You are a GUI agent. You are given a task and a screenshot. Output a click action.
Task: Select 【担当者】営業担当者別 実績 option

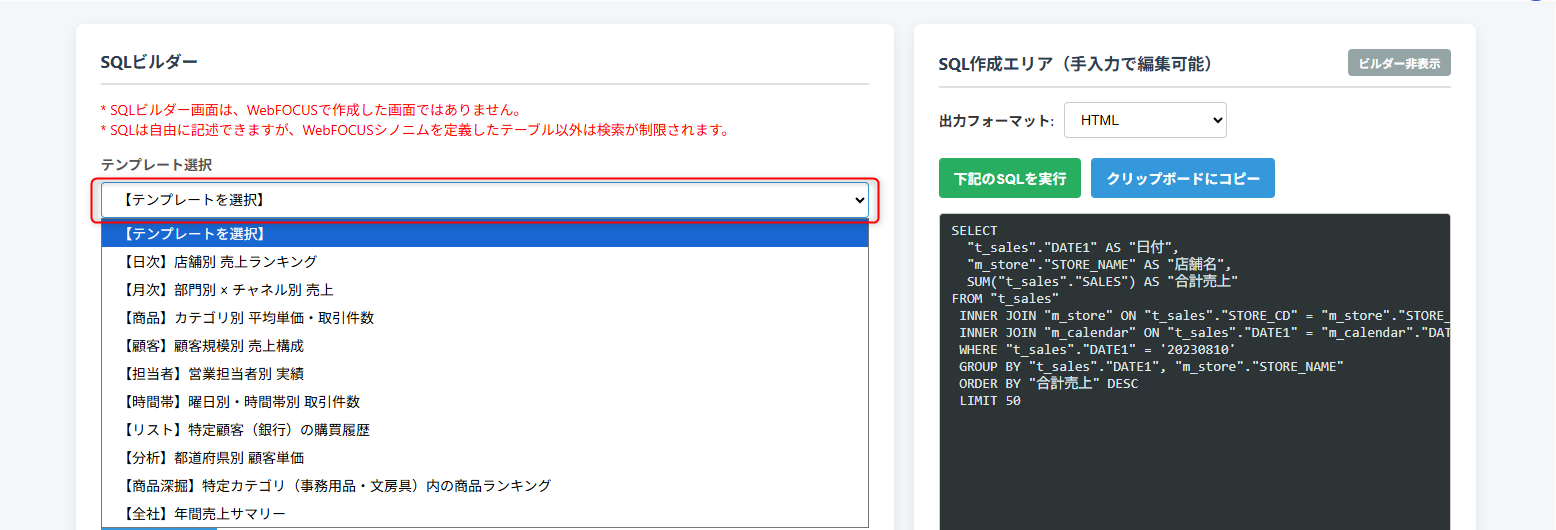484,374
